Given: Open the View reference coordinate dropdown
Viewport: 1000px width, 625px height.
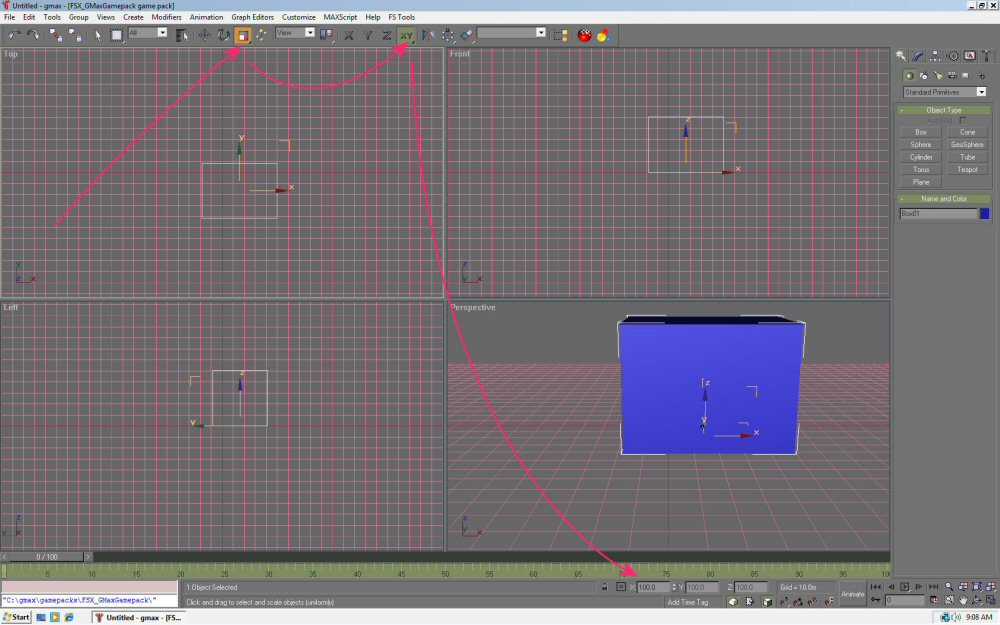Looking at the screenshot, I should tap(295, 33).
